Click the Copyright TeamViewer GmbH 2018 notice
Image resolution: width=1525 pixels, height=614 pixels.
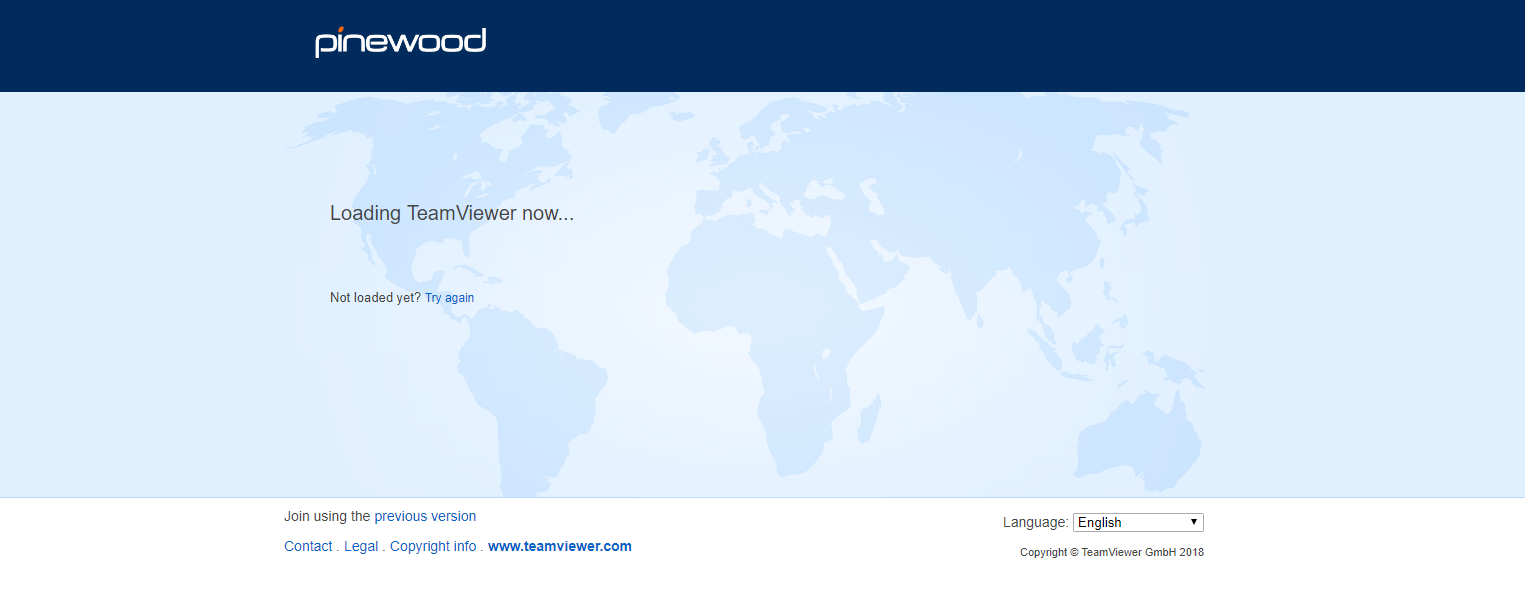click(x=1111, y=552)
